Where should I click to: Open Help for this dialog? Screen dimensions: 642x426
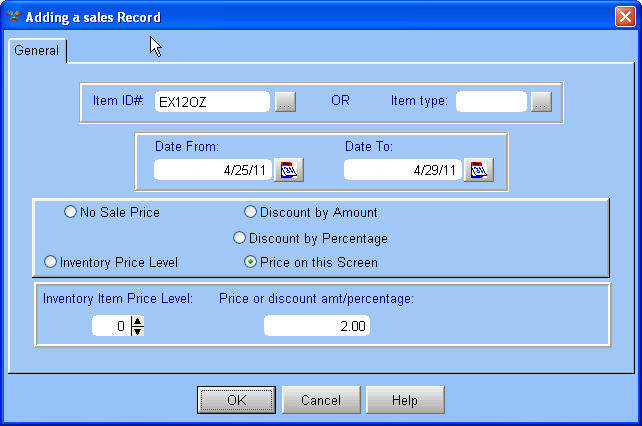[x=405, y=400]
